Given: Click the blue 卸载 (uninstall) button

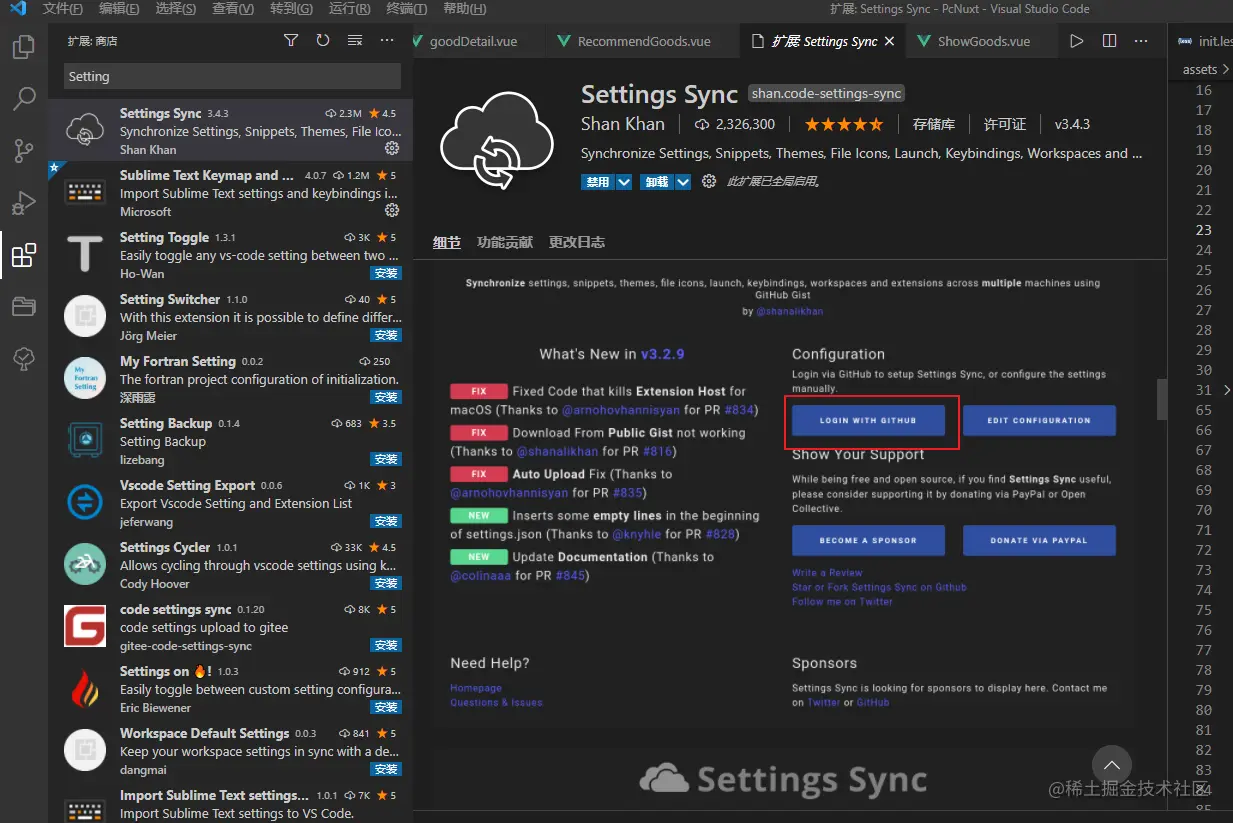Looking at the screenshot, I should 656,182.
